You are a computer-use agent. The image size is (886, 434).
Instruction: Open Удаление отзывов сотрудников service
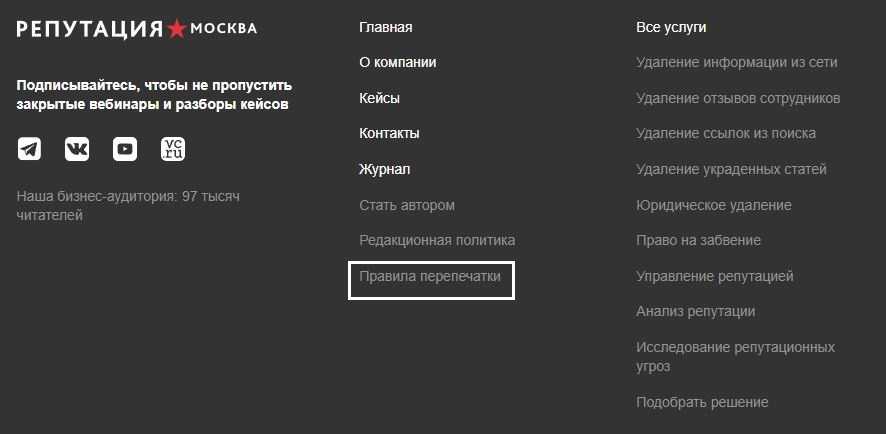pos(738,98)
